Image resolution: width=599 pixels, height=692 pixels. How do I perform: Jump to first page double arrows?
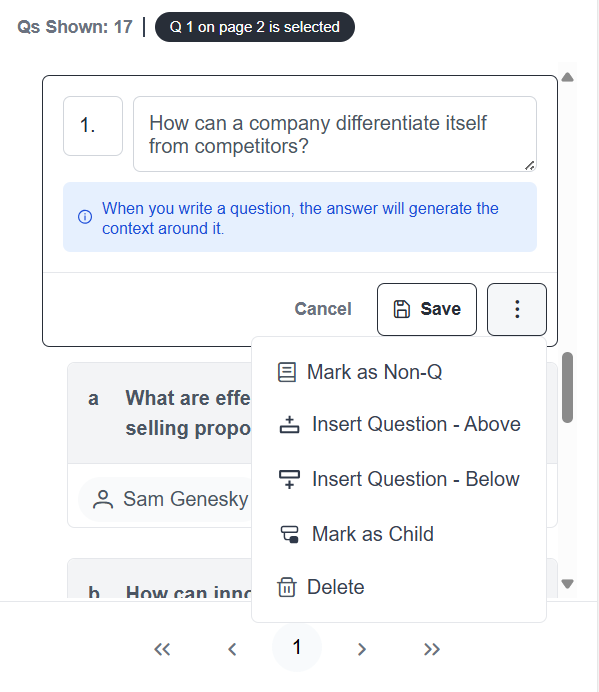(162, 649)
